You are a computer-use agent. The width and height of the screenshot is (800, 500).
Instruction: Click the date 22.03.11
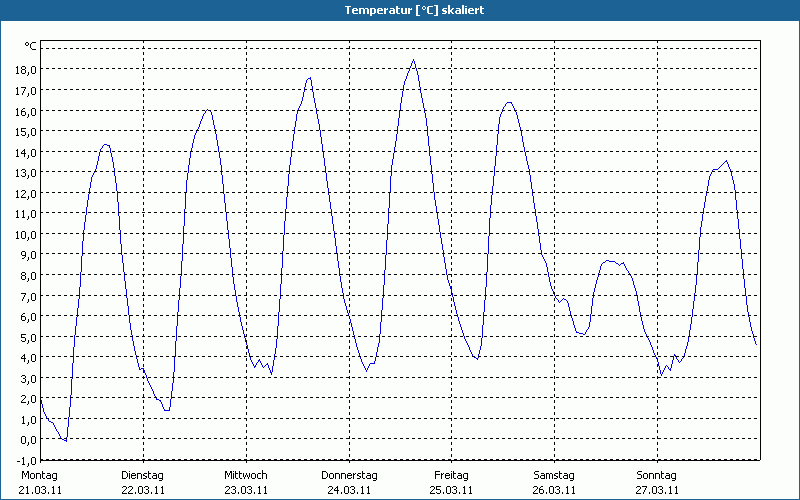click(x=143, y=490)
